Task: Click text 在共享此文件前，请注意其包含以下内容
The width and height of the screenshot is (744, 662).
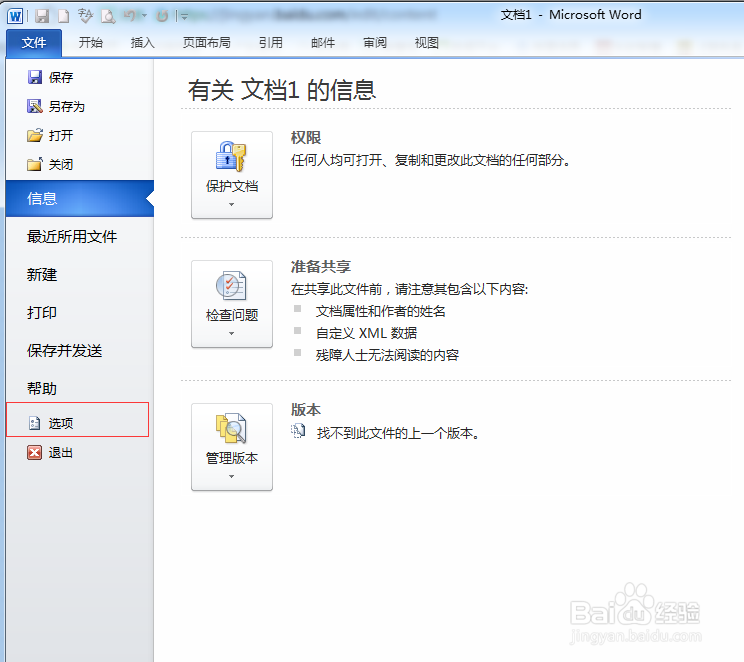Action: pyautogui.click(x=409, y=289)
